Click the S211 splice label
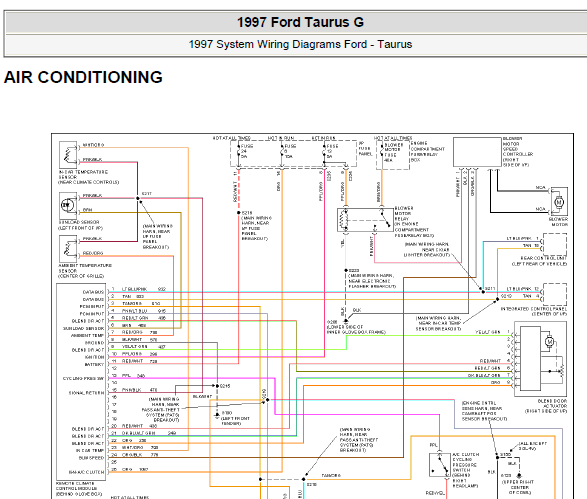The width and height of the screenshot is (587, 499). 490,289
